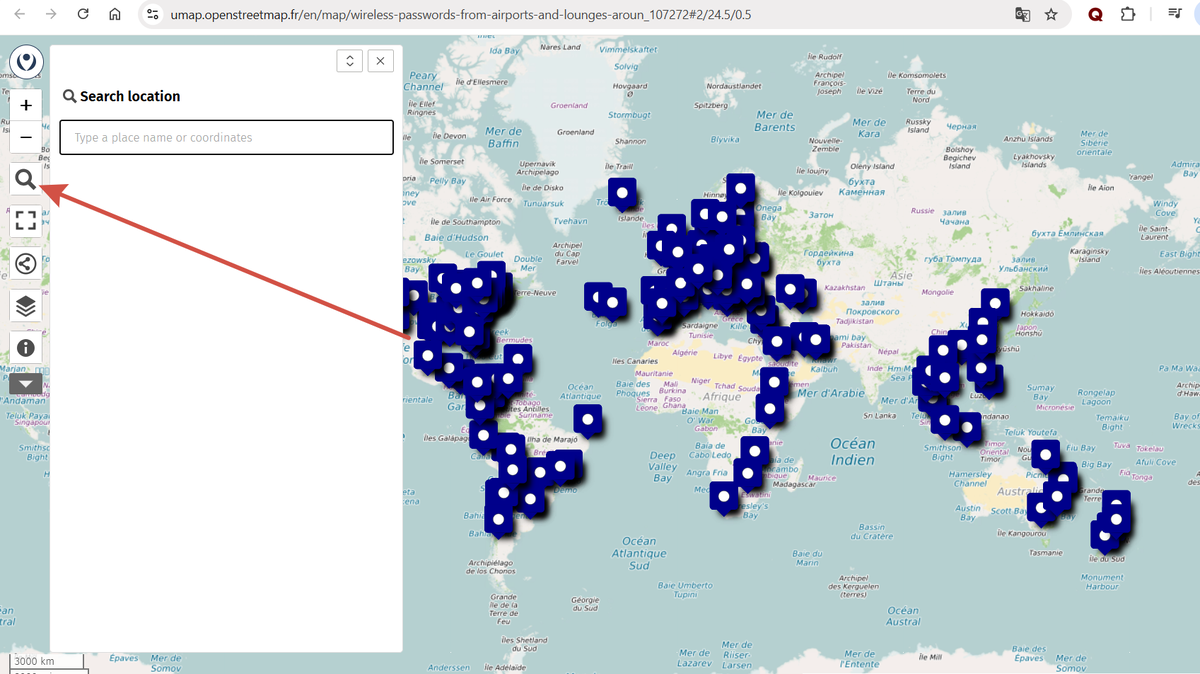1200x674 pixels.
Task: Click the 'Tasmanie' map label
Action: [1045, 552]
